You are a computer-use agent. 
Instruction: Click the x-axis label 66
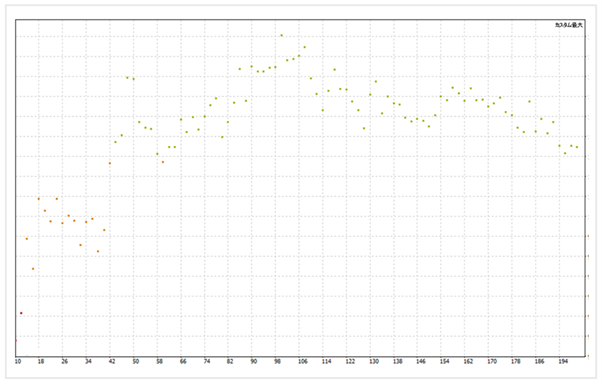[x=183, y=361]
